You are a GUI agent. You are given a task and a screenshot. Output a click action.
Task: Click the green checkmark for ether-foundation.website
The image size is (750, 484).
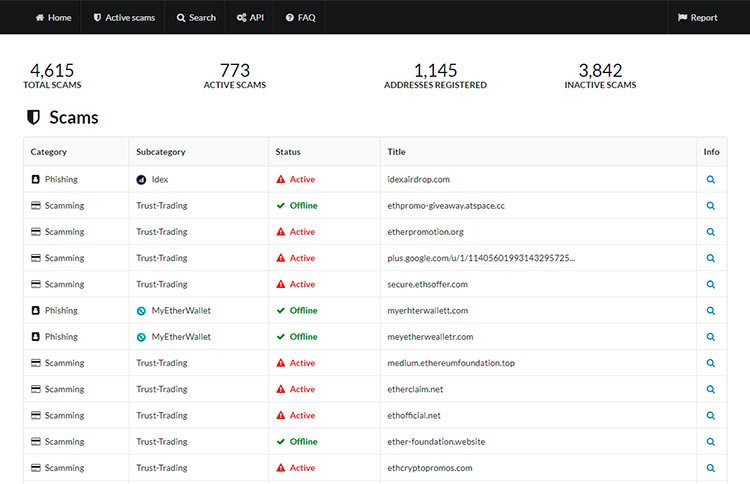point(281,441)
